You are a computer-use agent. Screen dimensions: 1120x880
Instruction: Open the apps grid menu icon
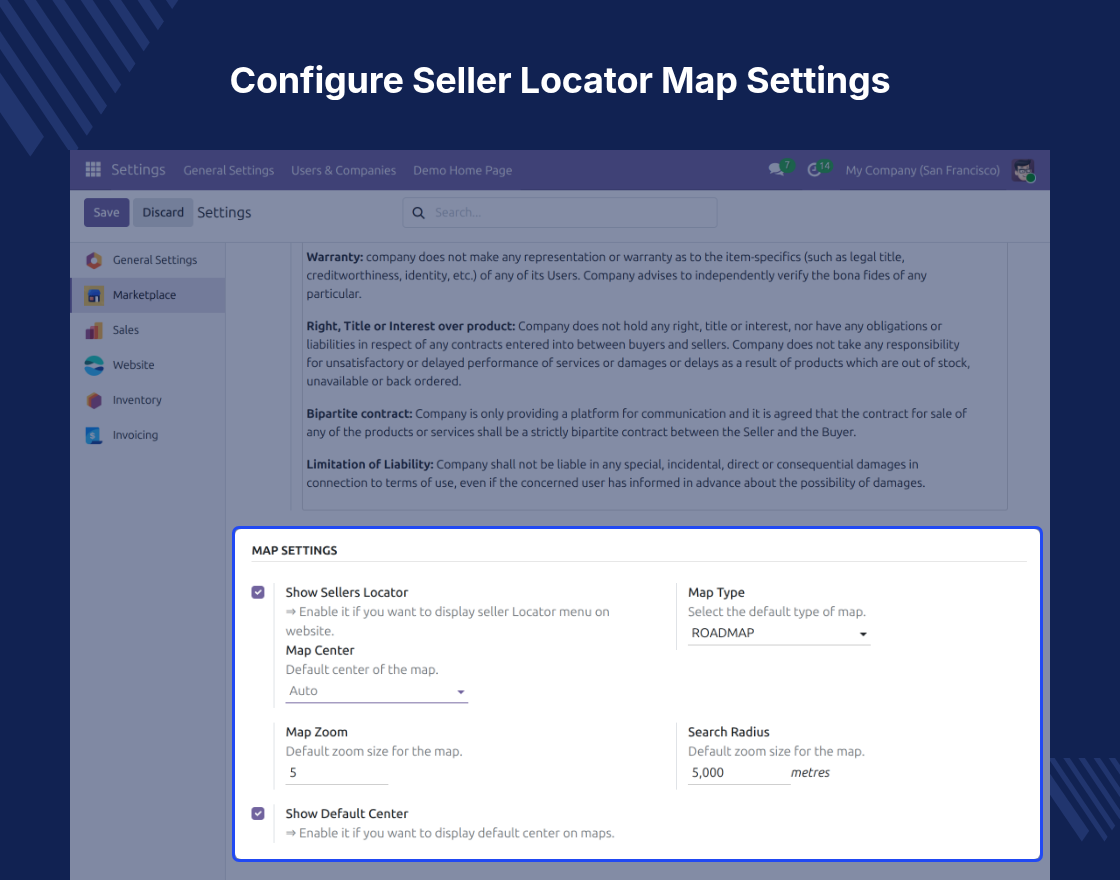click(x=93, y=169)
